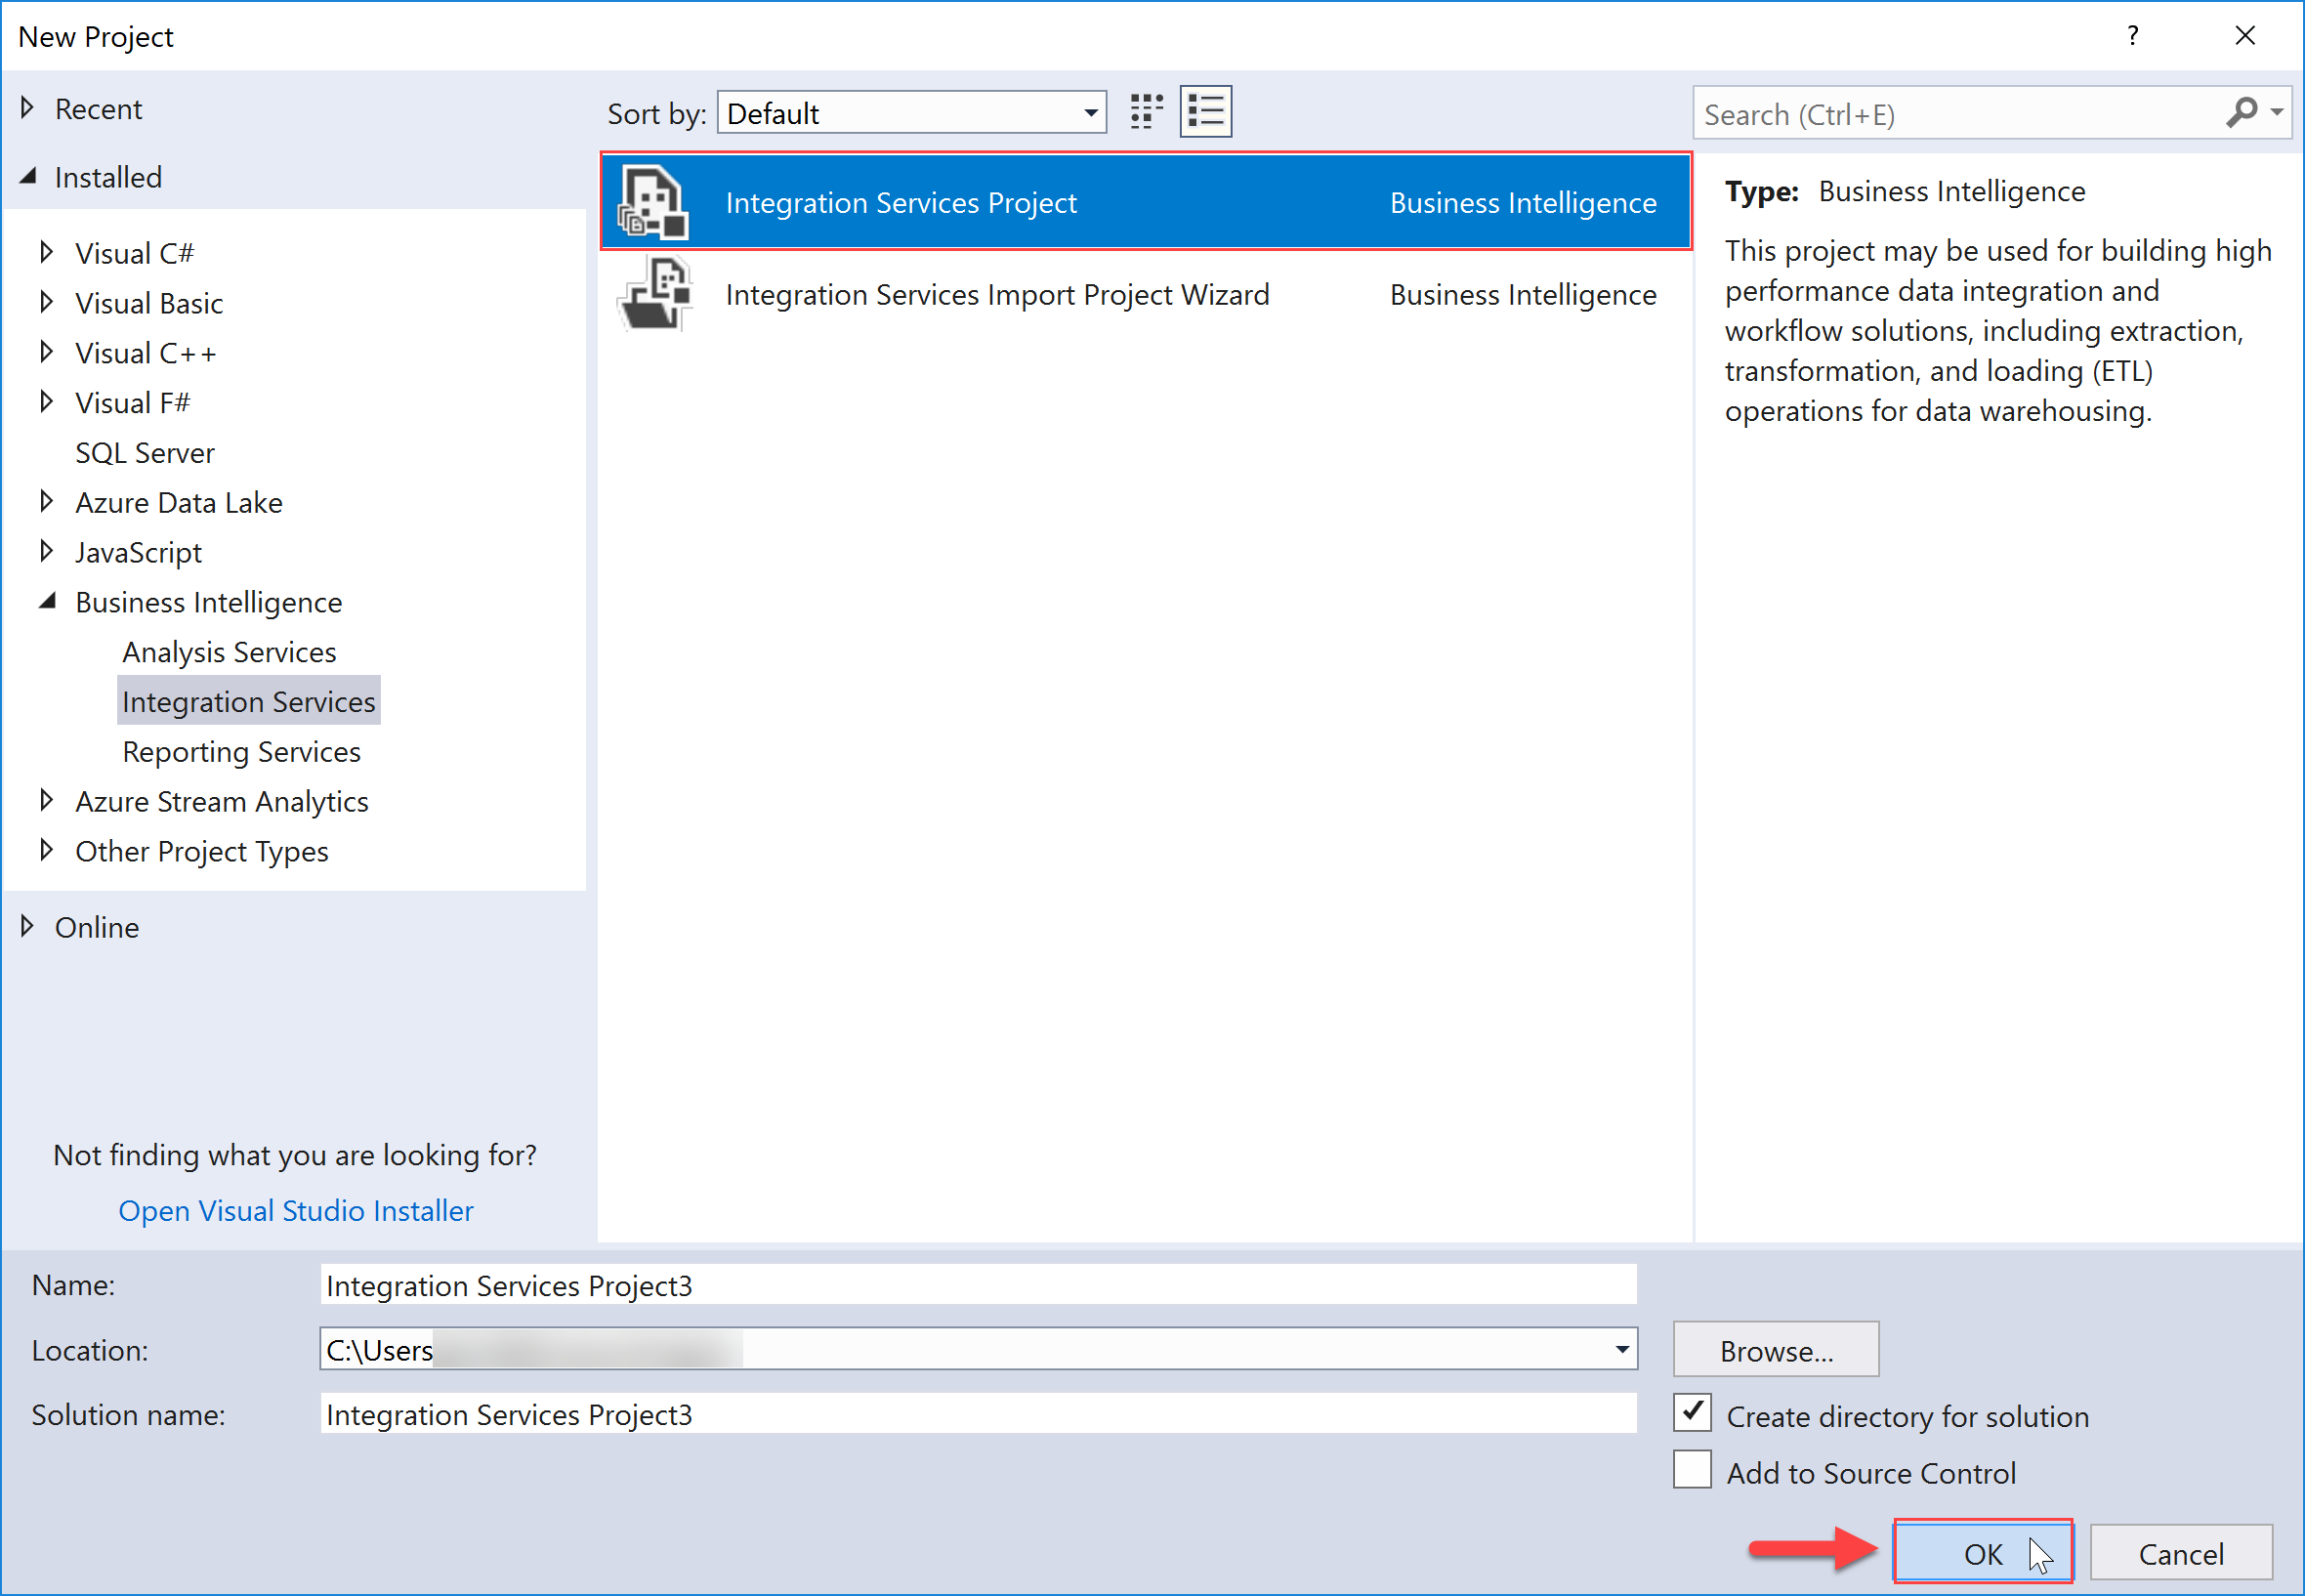Expand the Visual C# node
The height and width of the screenshot is (1596, 2305).
point(46,251)
